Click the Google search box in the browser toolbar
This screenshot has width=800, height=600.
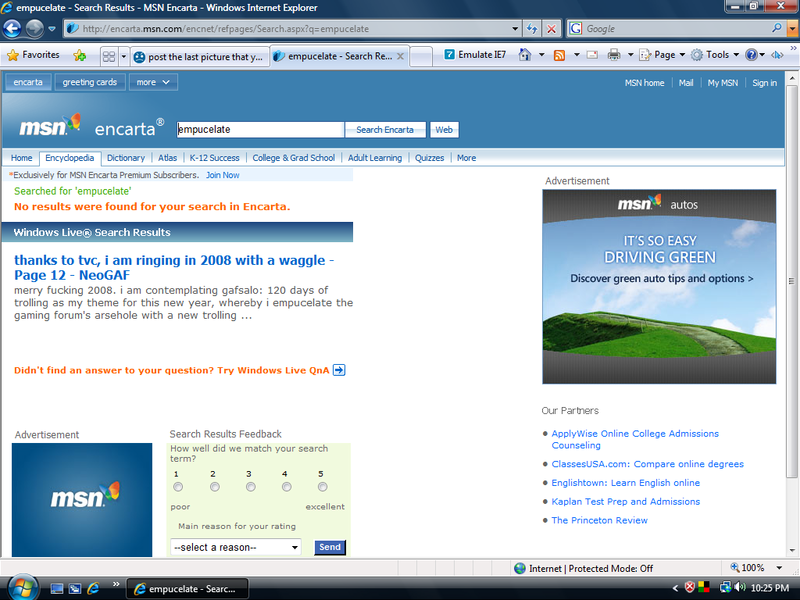676,29
